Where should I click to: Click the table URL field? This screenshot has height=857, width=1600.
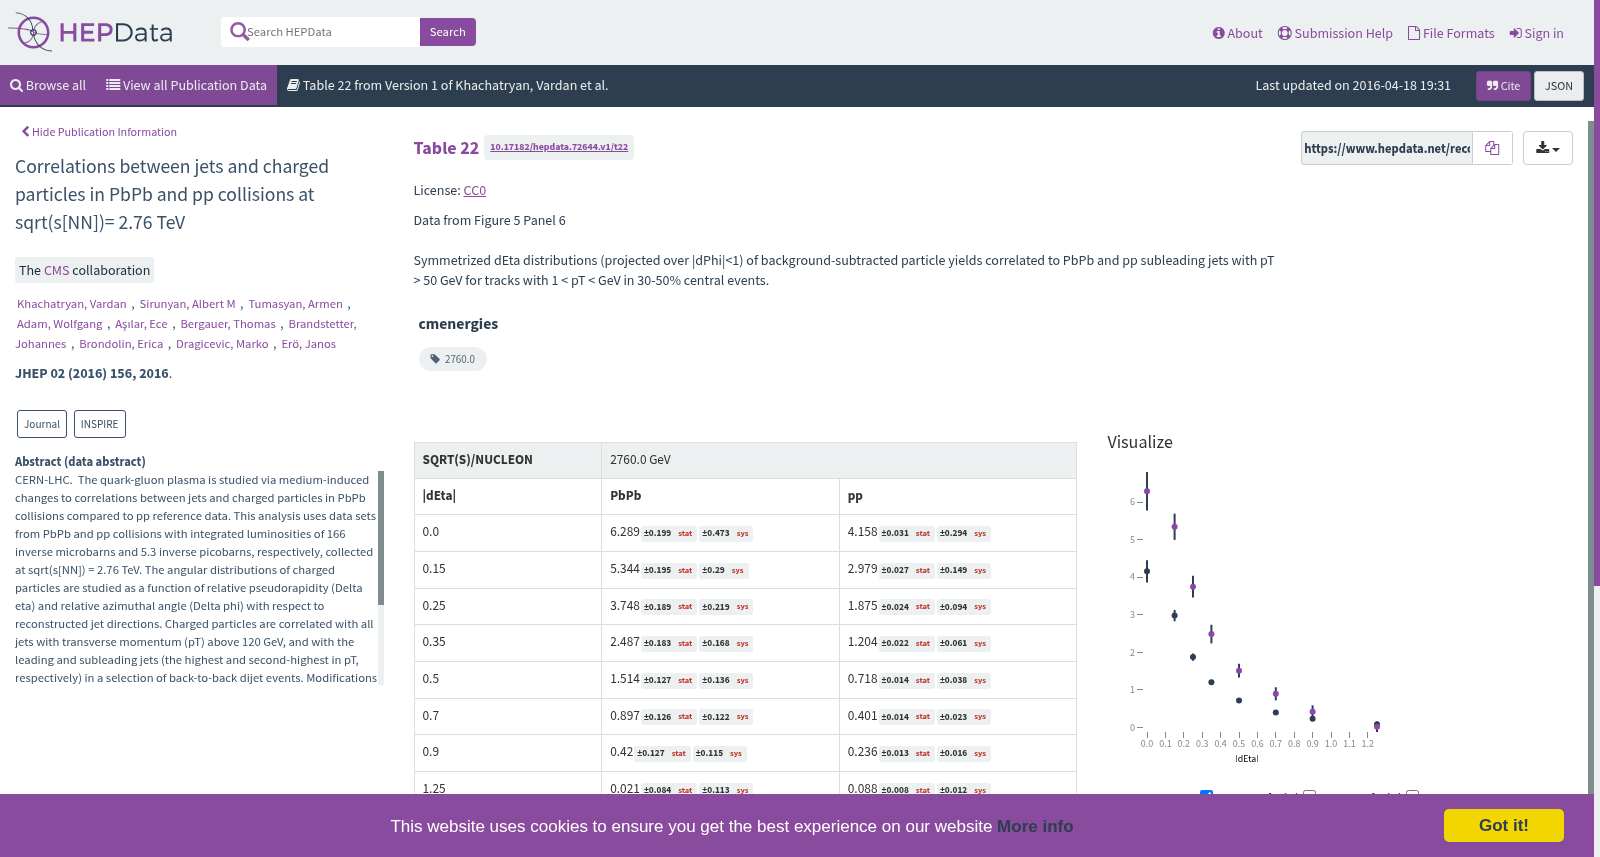click(1386, 148)
